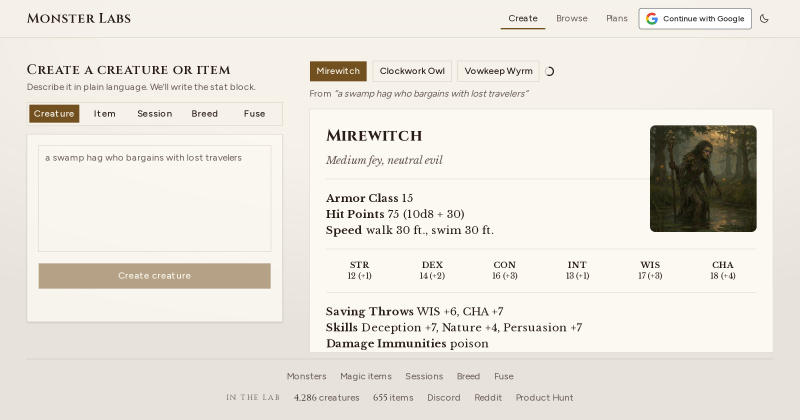
Task: Click Hit Points 75 (10d8 + 30)
Action: (395, 214)
